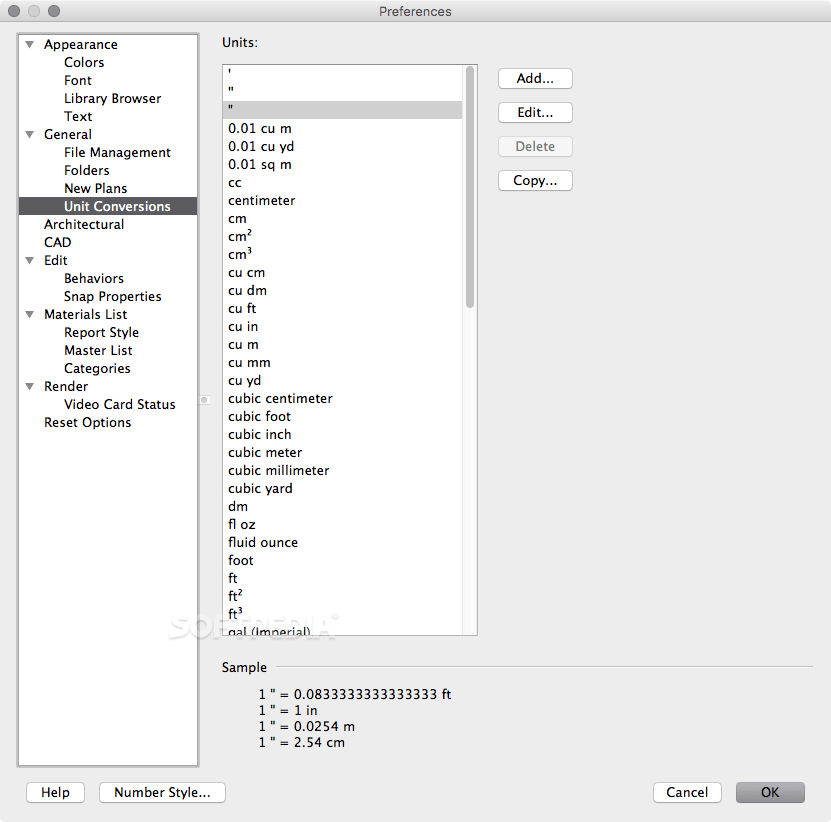This screenshot has height=822, width=831.
Task: Select the "foot" unit
Action: click(x=342, y=561)
